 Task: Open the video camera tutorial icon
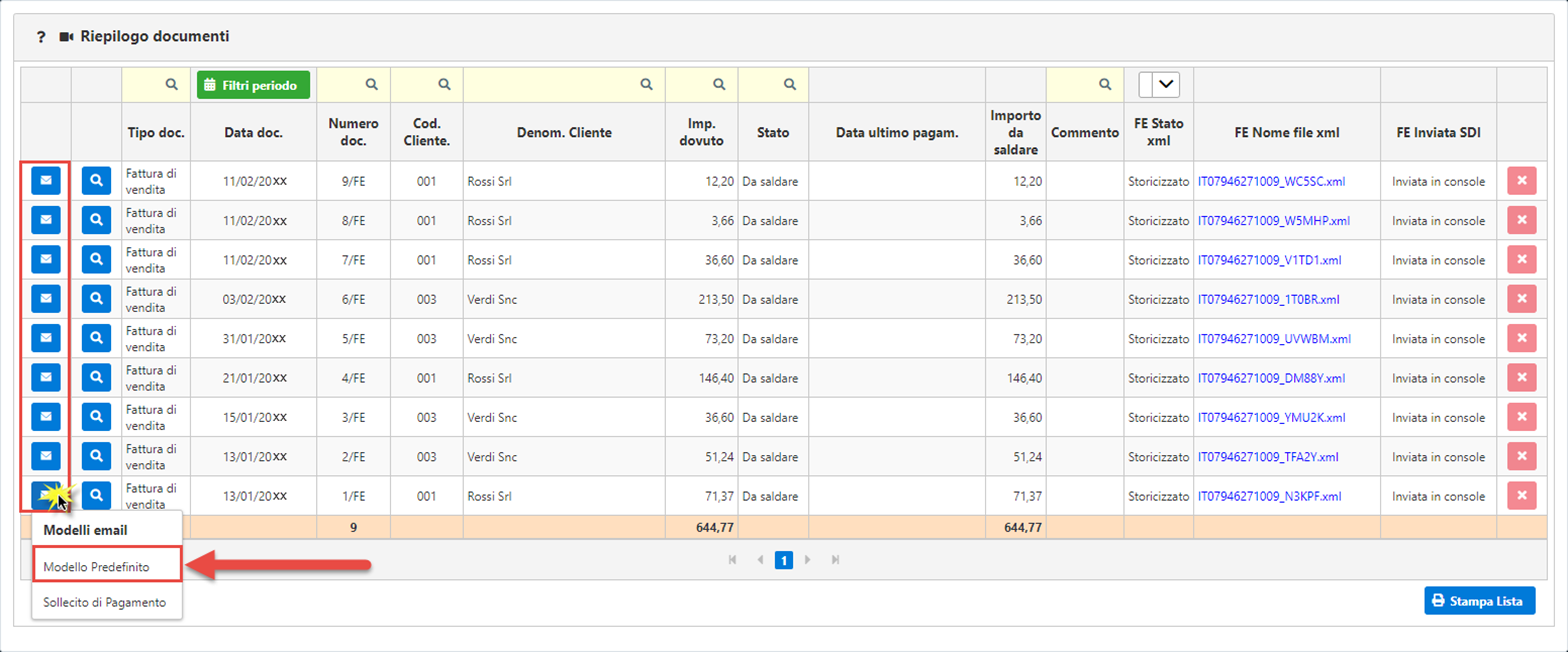pos(67,37)
